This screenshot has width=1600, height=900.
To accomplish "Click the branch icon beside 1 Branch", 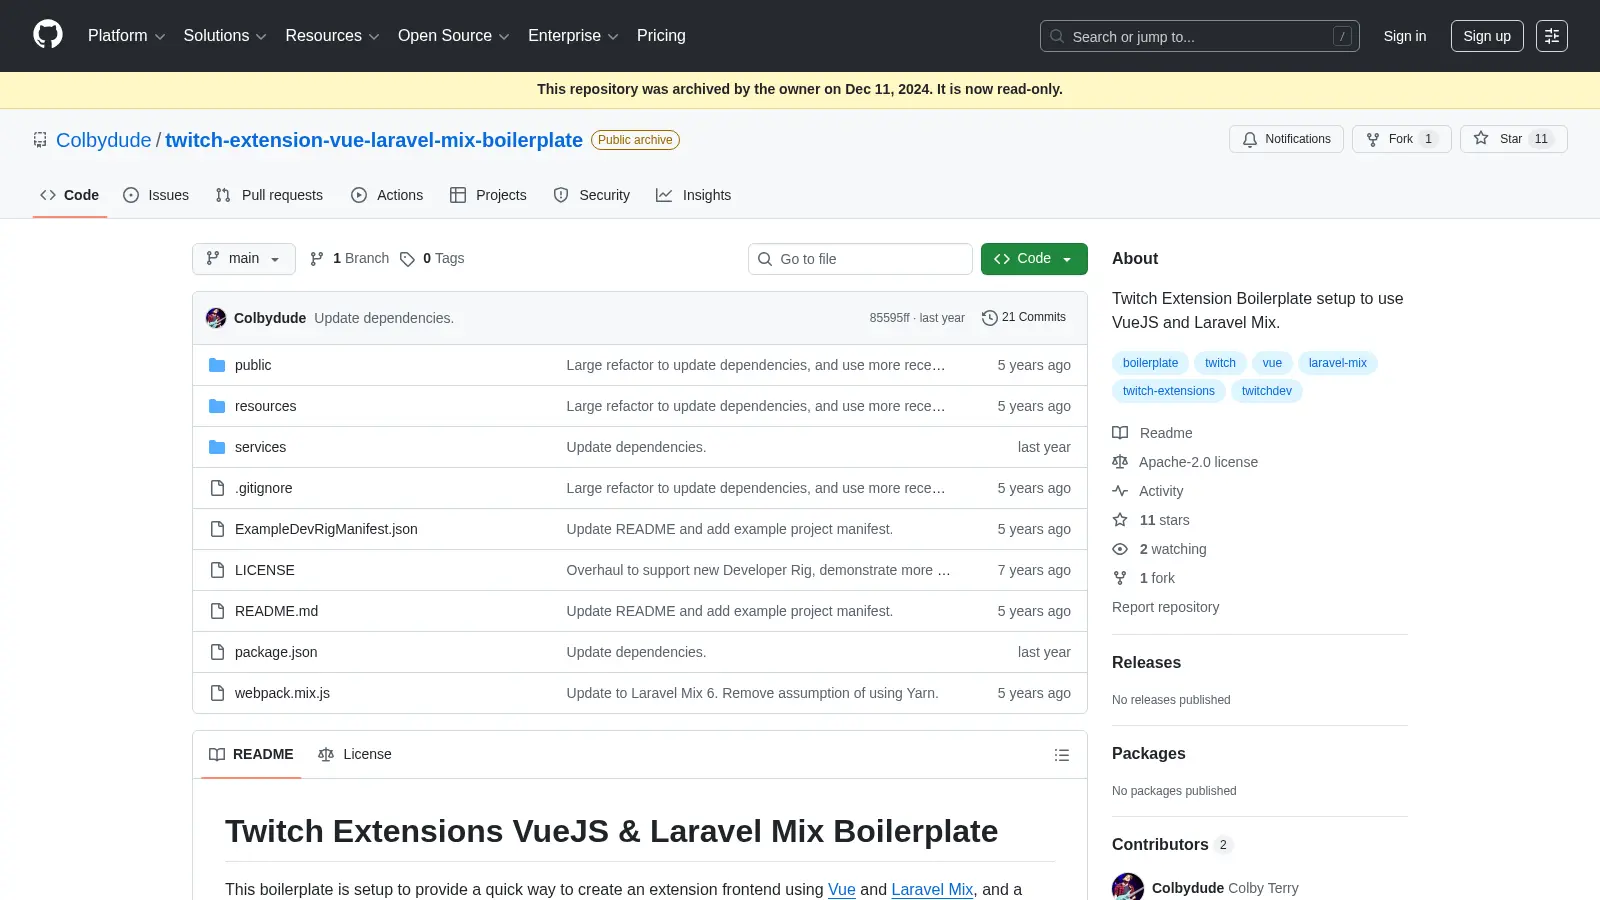I will click(x=317, y=259).
